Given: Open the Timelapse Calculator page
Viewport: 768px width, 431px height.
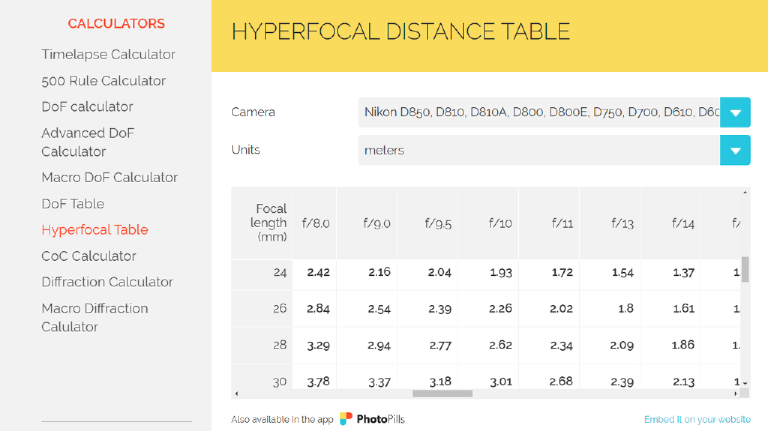Looking at the screenshot, I should click(108, 54).
